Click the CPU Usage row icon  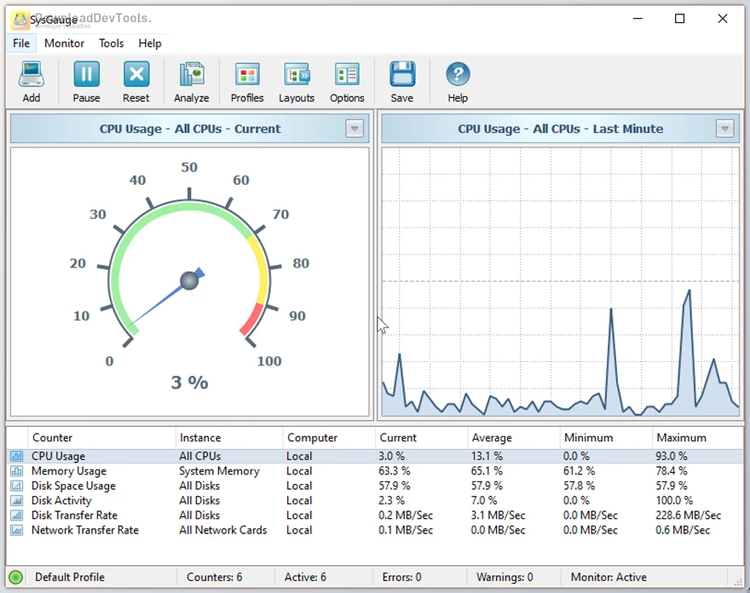pos(17,456)
